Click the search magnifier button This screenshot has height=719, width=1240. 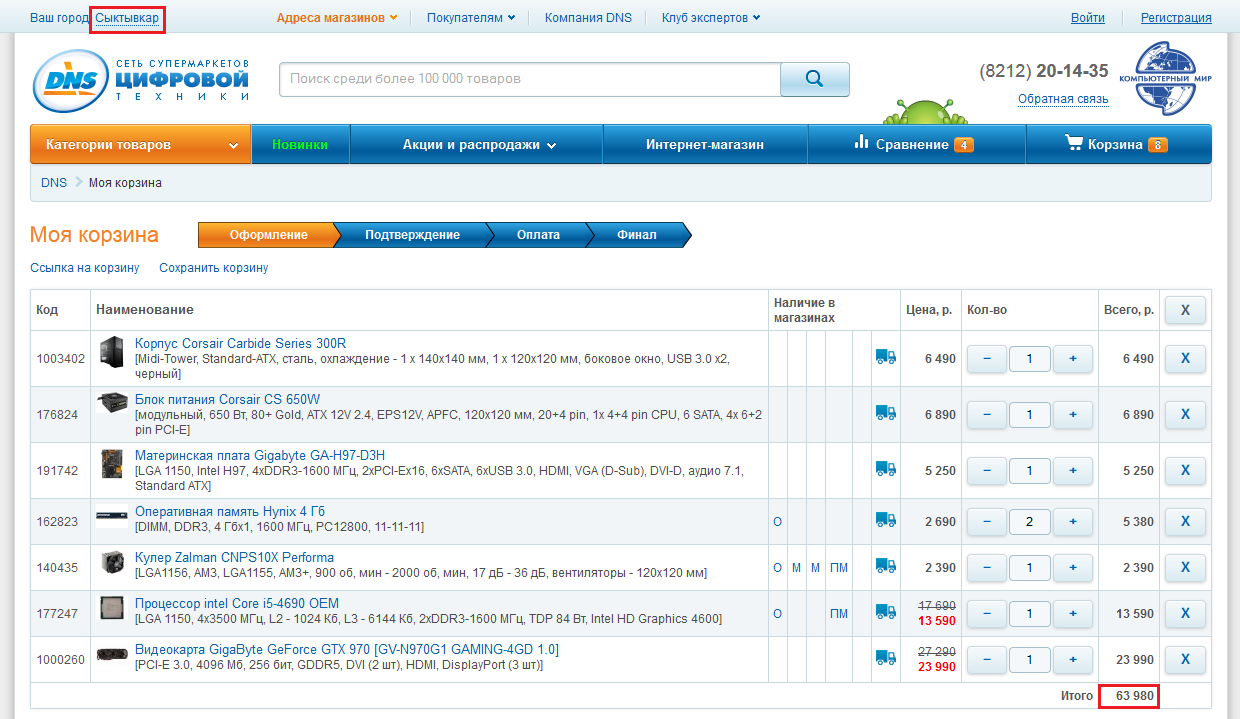[x=814, y=79]
